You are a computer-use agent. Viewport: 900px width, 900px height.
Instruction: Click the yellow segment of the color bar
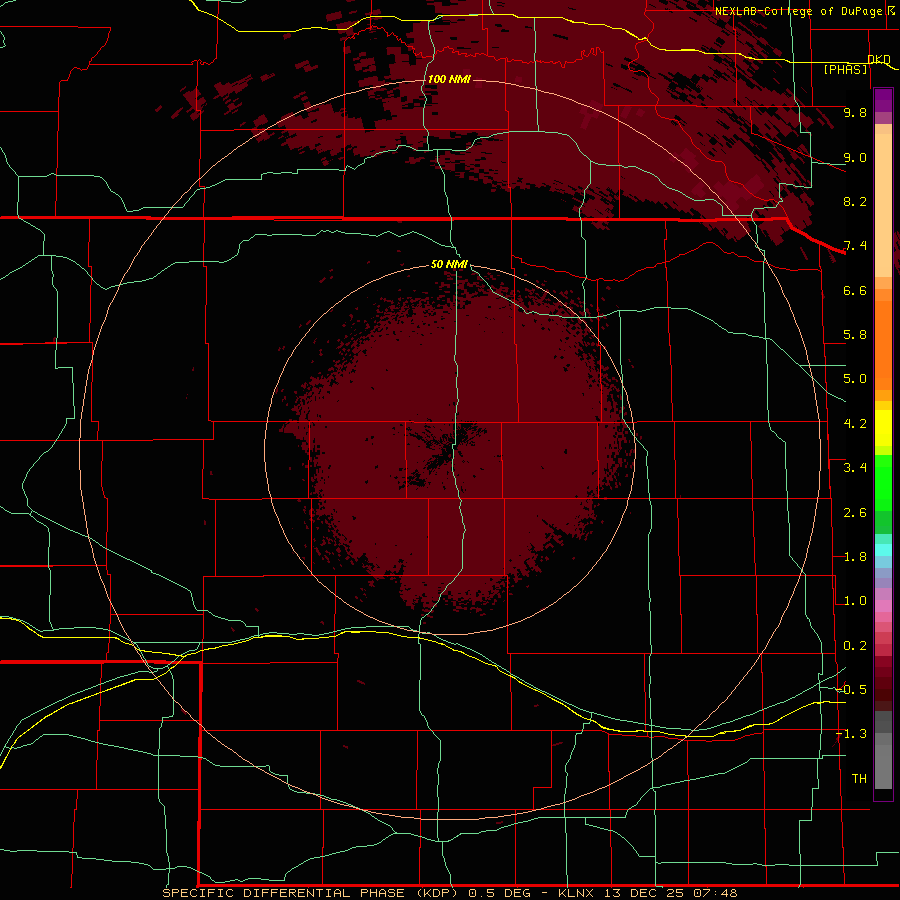click(883, 428)
